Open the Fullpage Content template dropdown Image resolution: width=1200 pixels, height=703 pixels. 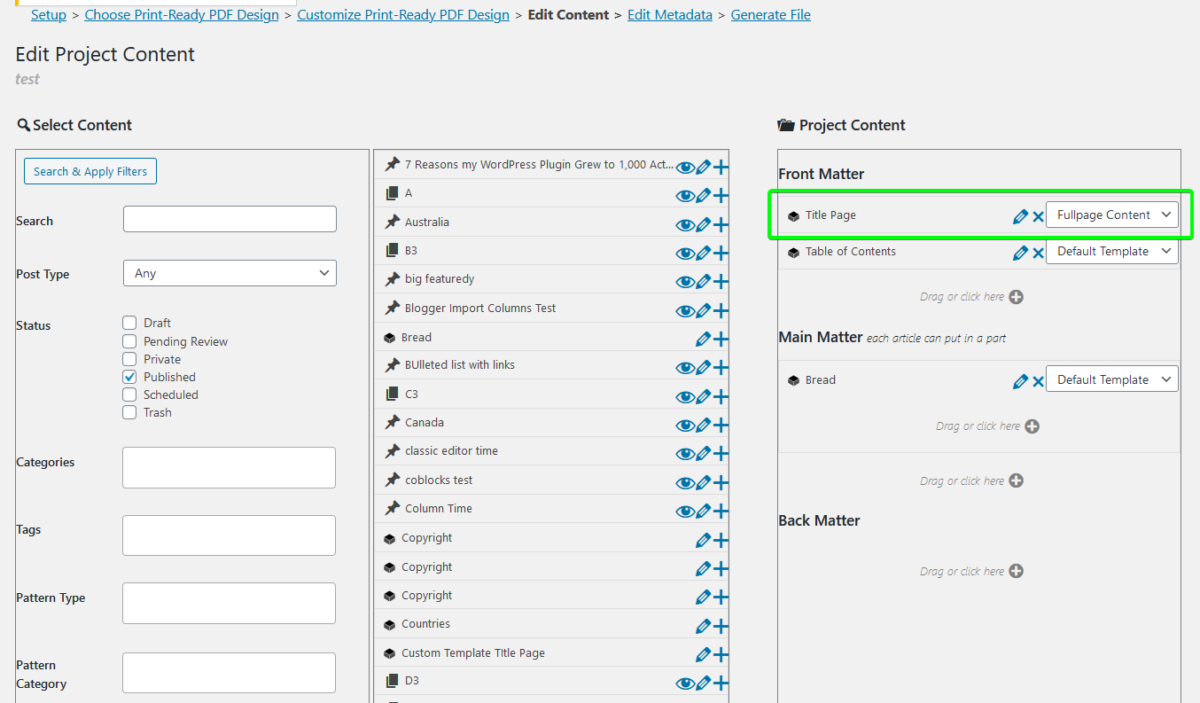[x=1112, y=214]
